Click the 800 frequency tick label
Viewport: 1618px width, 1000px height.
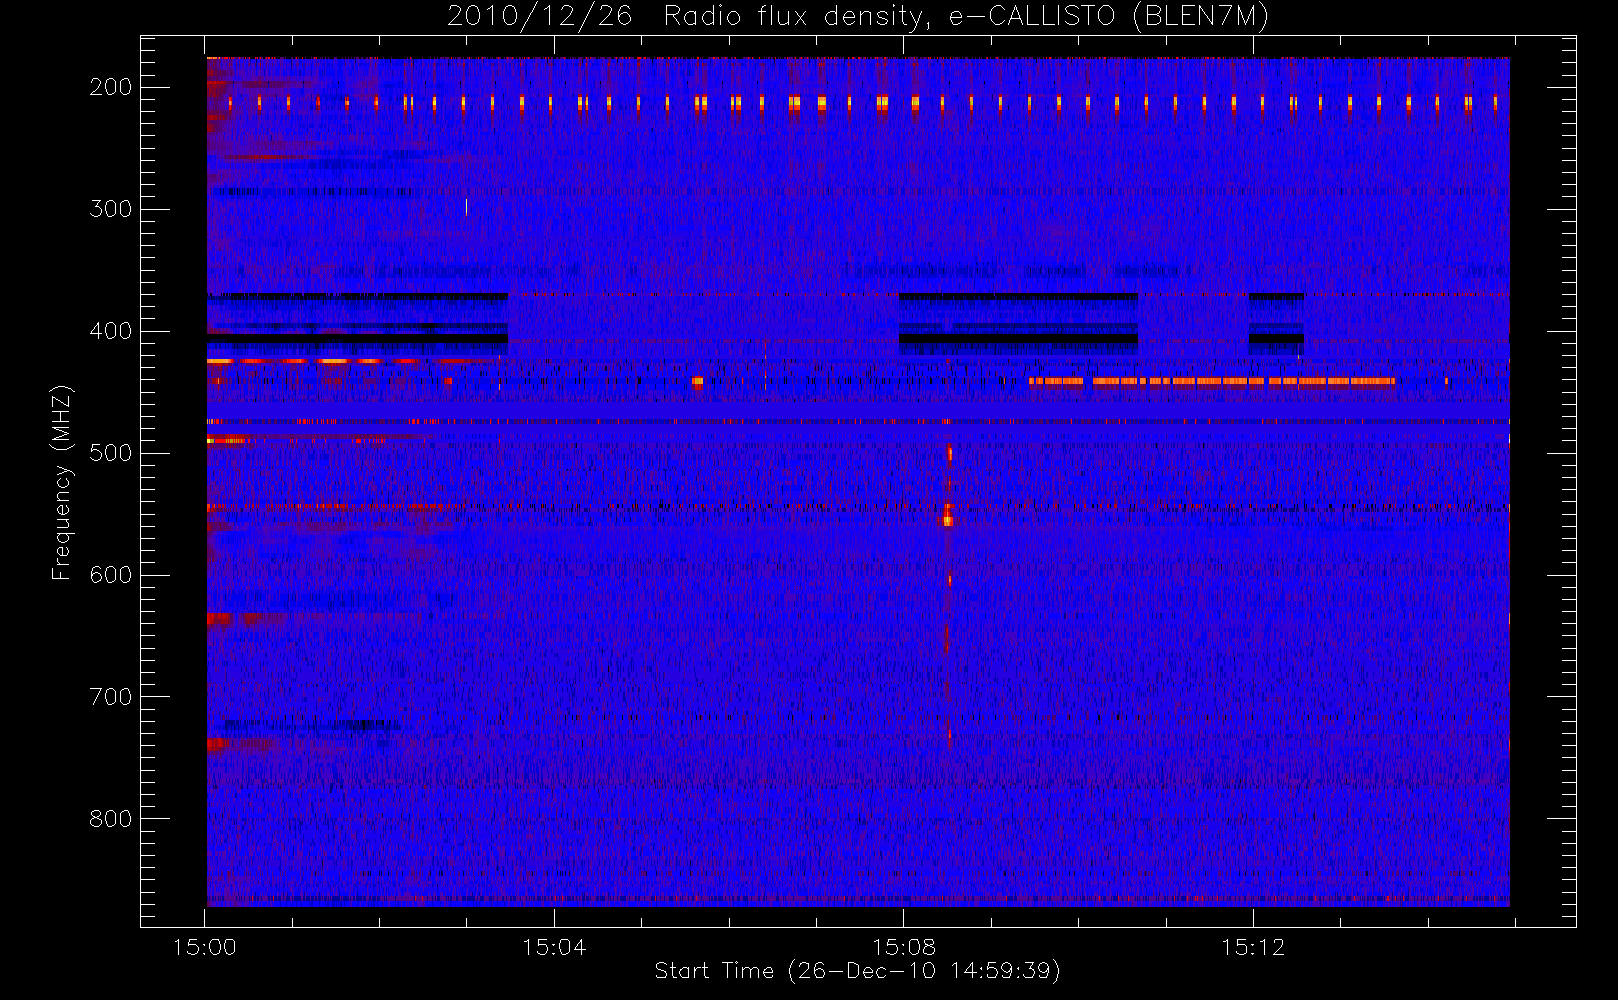tap(111, 819)
